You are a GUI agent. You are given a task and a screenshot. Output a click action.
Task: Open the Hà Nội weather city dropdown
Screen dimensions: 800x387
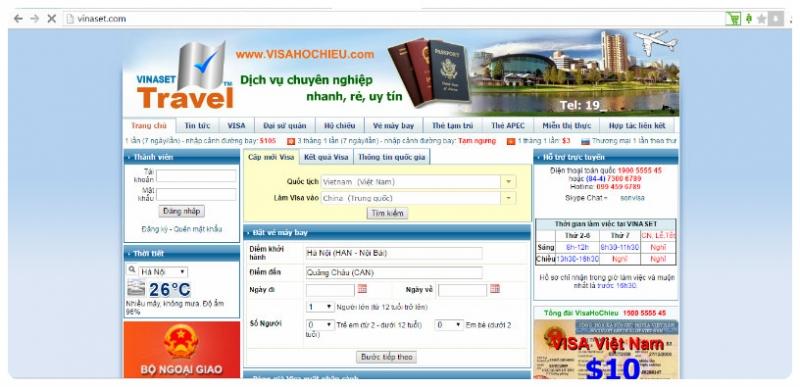(x=163, y=272)
